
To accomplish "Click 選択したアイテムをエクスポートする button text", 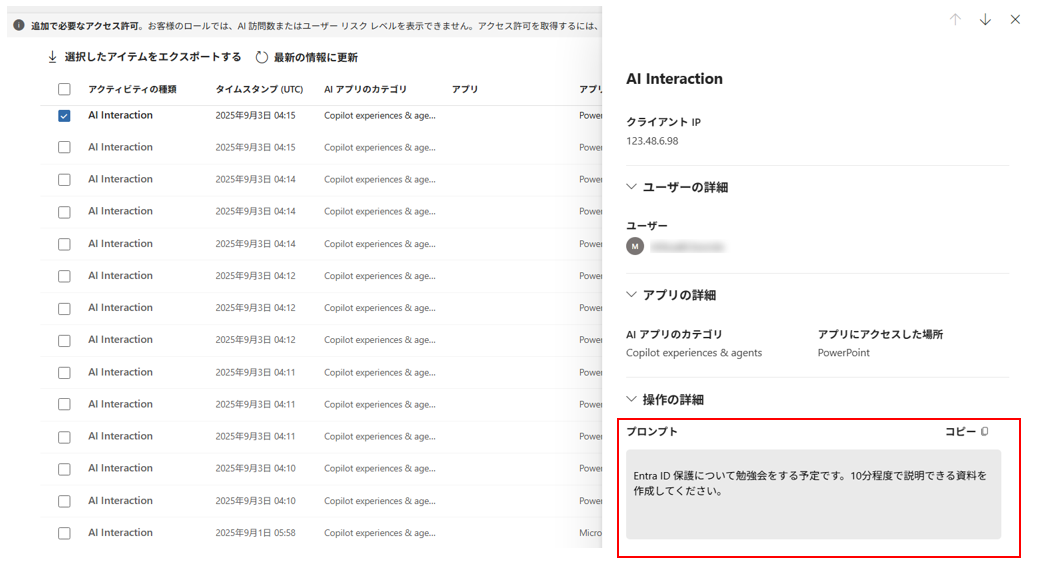I will click(x=153, y=57).
